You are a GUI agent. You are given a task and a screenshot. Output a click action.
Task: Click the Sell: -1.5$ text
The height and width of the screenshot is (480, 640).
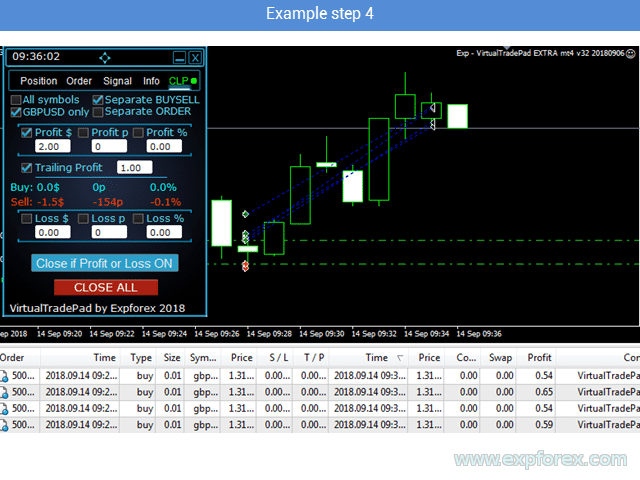point(37,202)
